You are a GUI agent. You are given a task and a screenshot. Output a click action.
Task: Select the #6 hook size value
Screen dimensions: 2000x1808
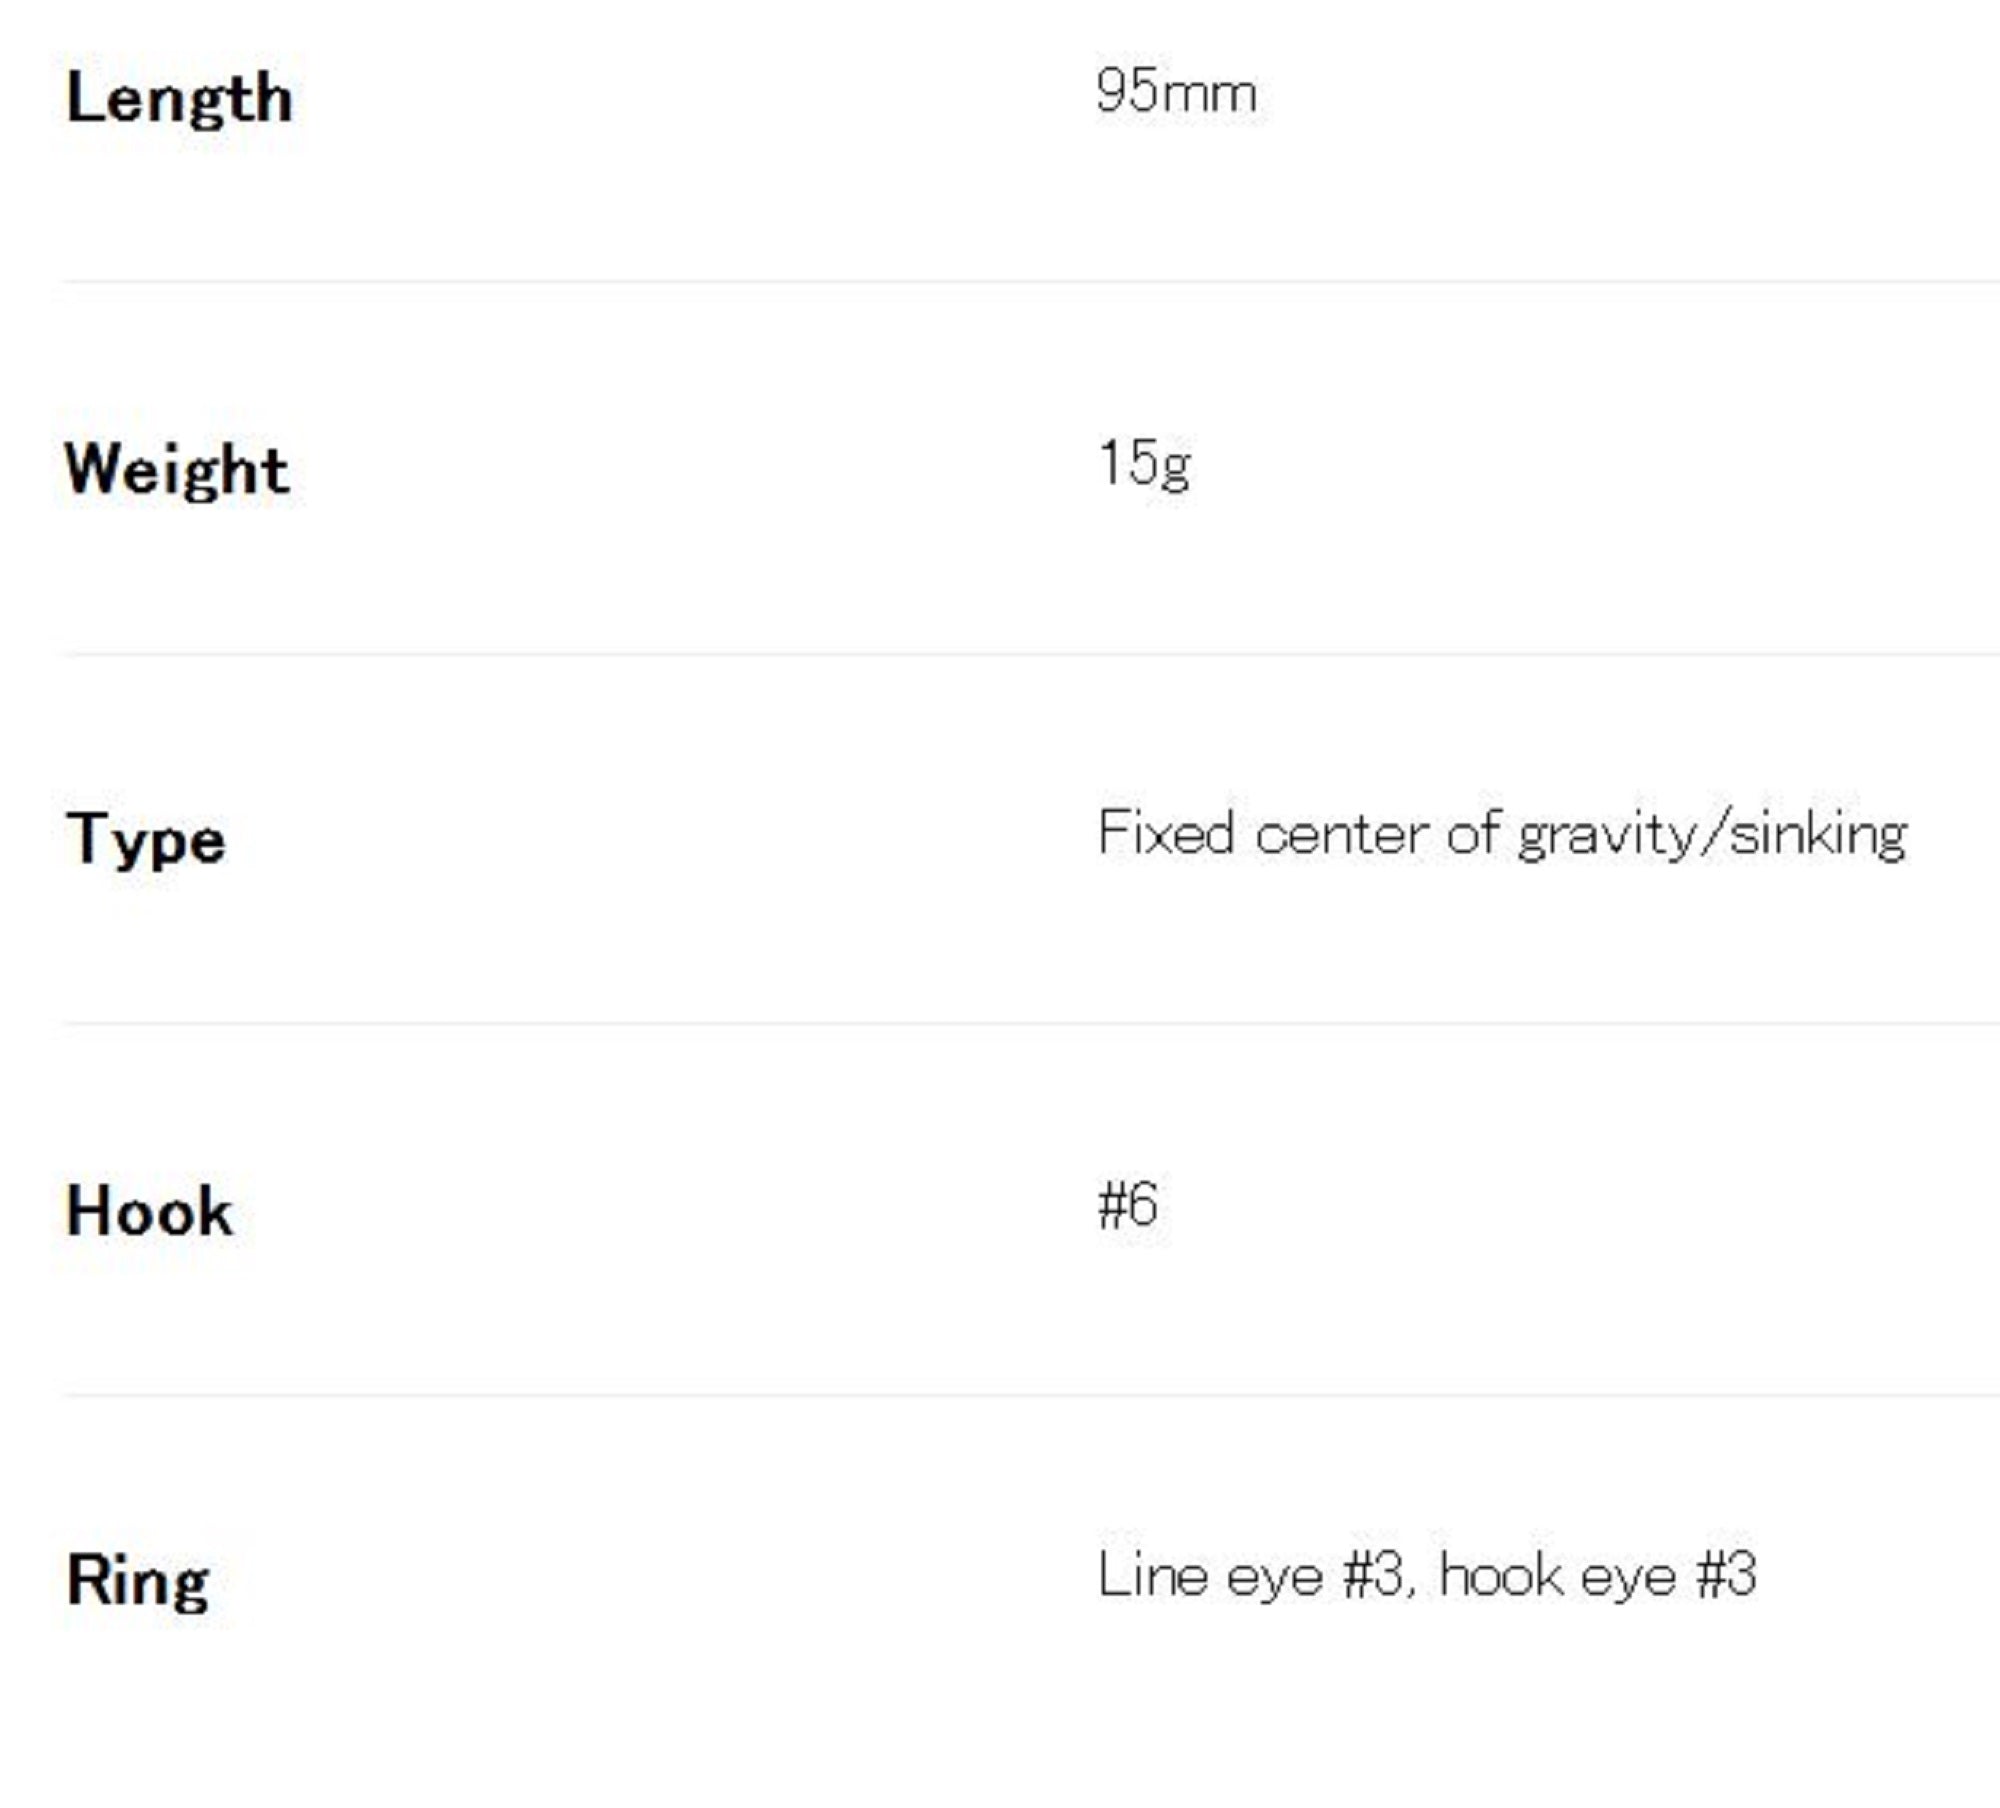click(1128, 1205)
